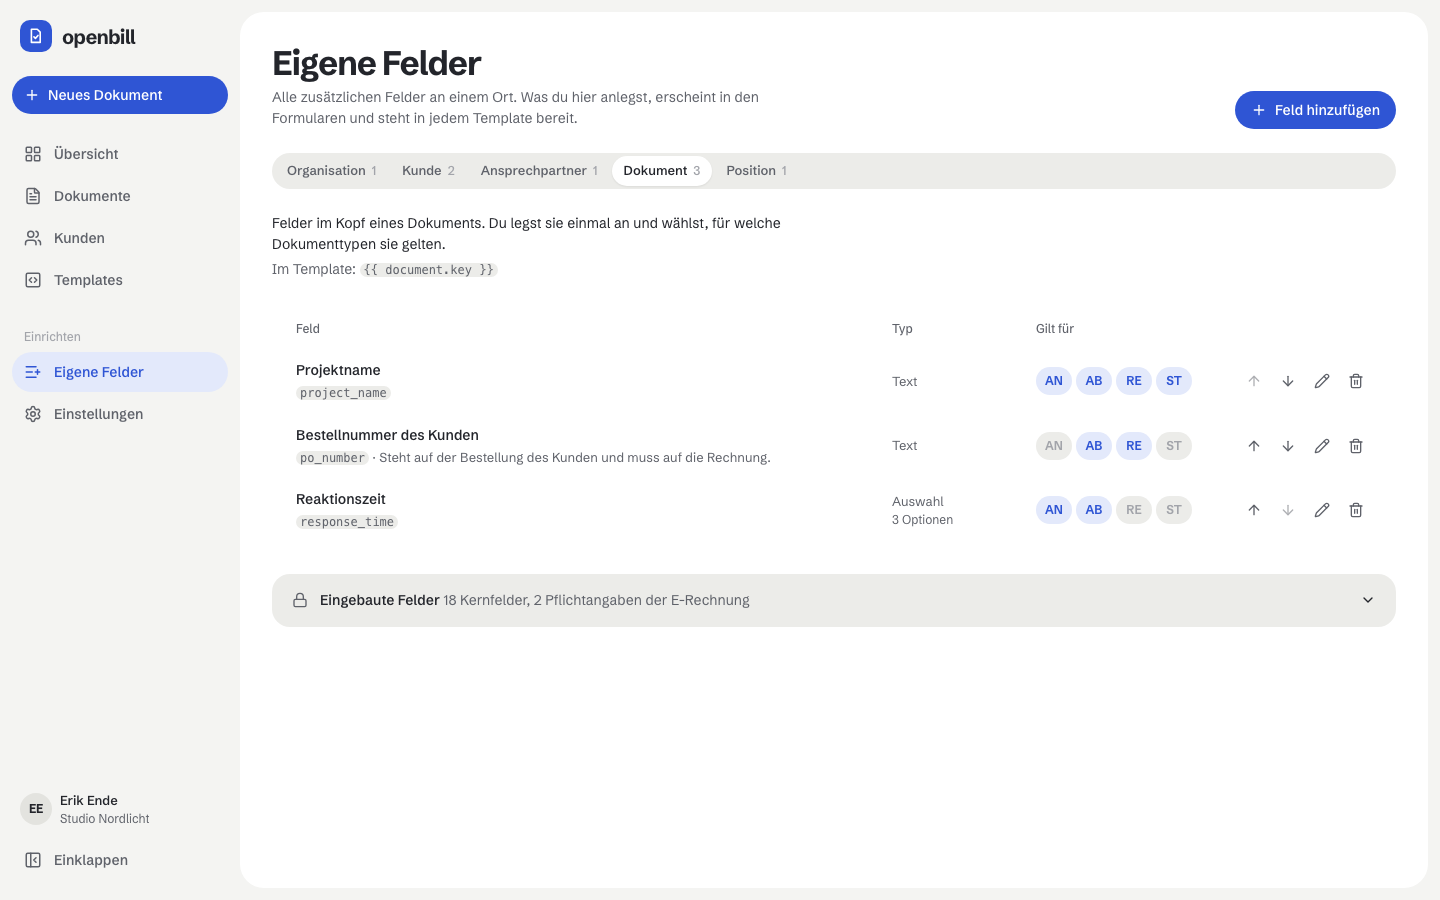Click the 3 Optionen text
This screenshot has height=900, width=1440.
[922, 520]
